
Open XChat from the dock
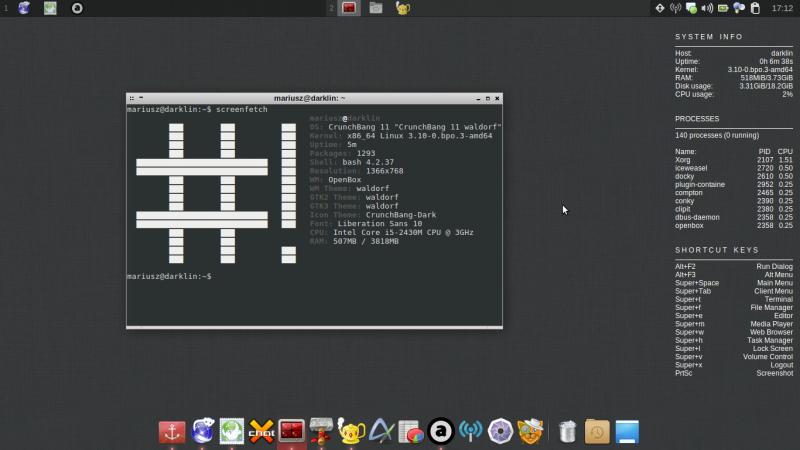click(x=262, y=431)
